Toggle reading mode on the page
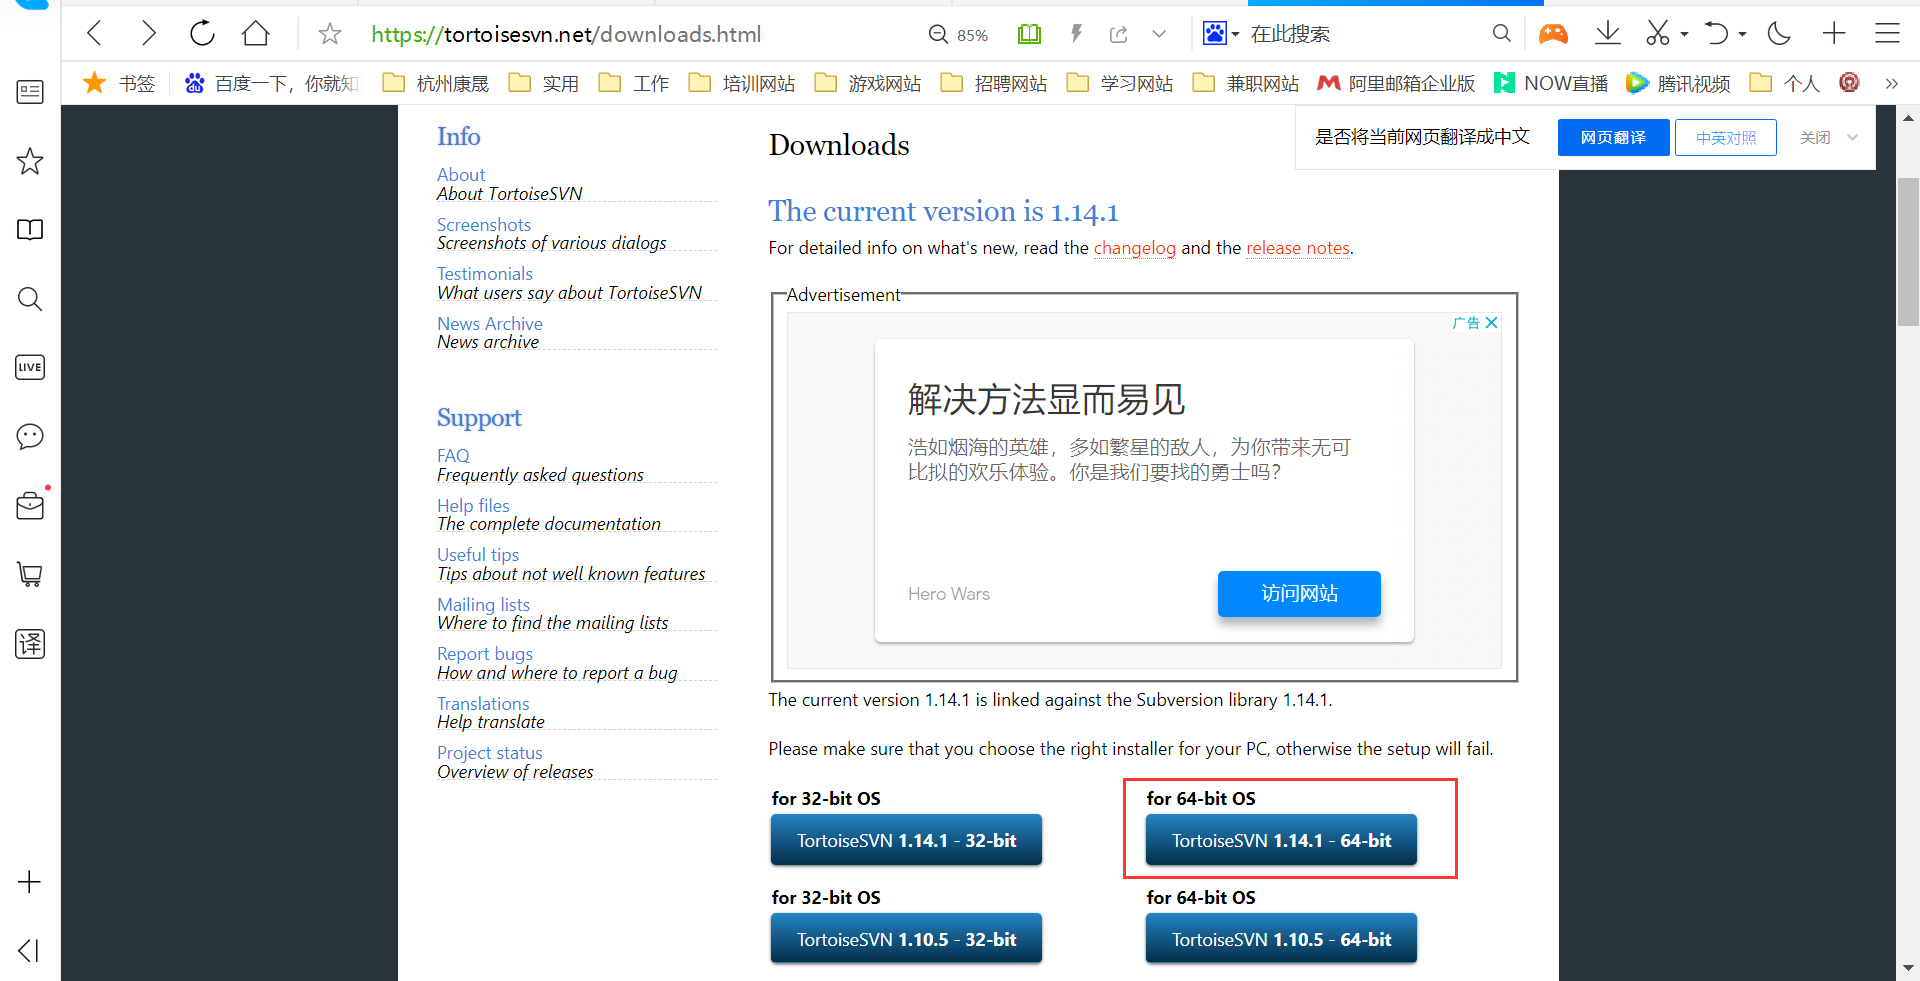Image resolution: width=1920 pixels, height=981 pixels. point(1029,33)
